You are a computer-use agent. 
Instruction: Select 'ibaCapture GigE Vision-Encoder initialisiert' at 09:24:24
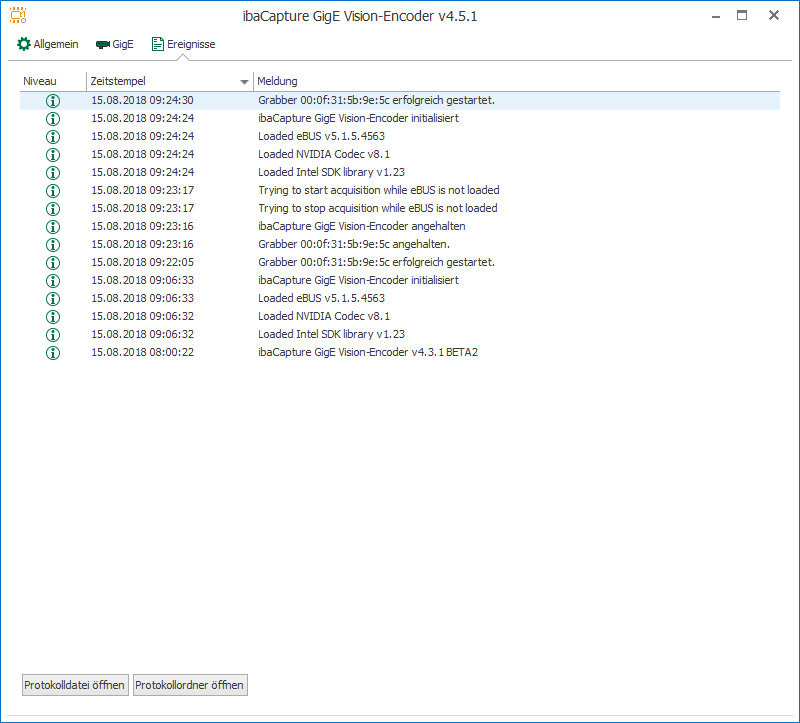coord(358,118)
